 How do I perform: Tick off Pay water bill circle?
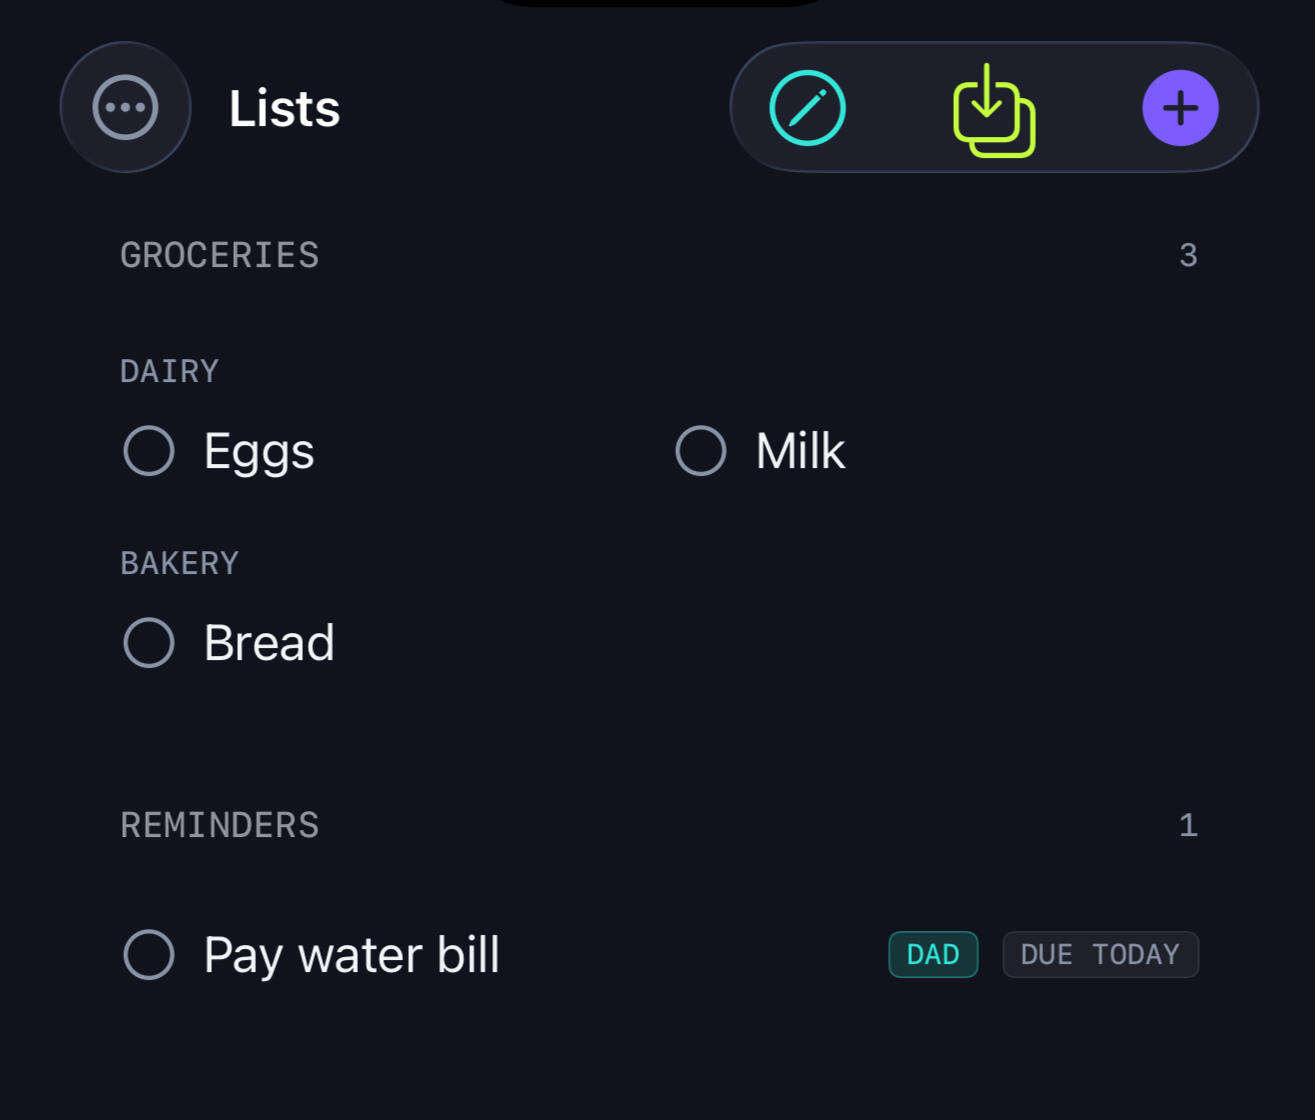click(149, 954)
